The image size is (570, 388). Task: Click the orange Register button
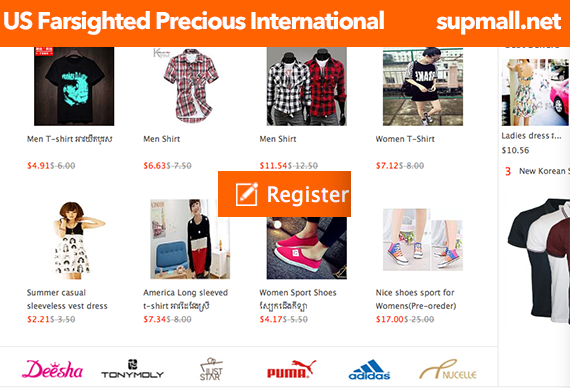click(284, 194)
